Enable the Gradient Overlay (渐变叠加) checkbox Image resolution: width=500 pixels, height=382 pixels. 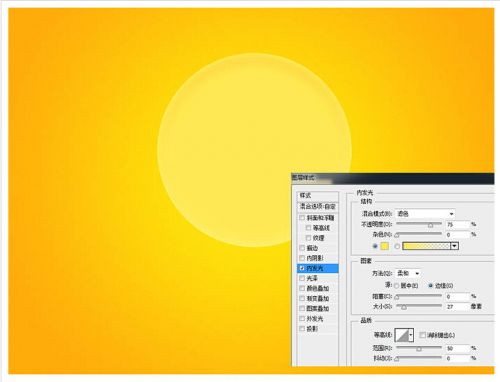pyautogui.click(x=302, y=298)
